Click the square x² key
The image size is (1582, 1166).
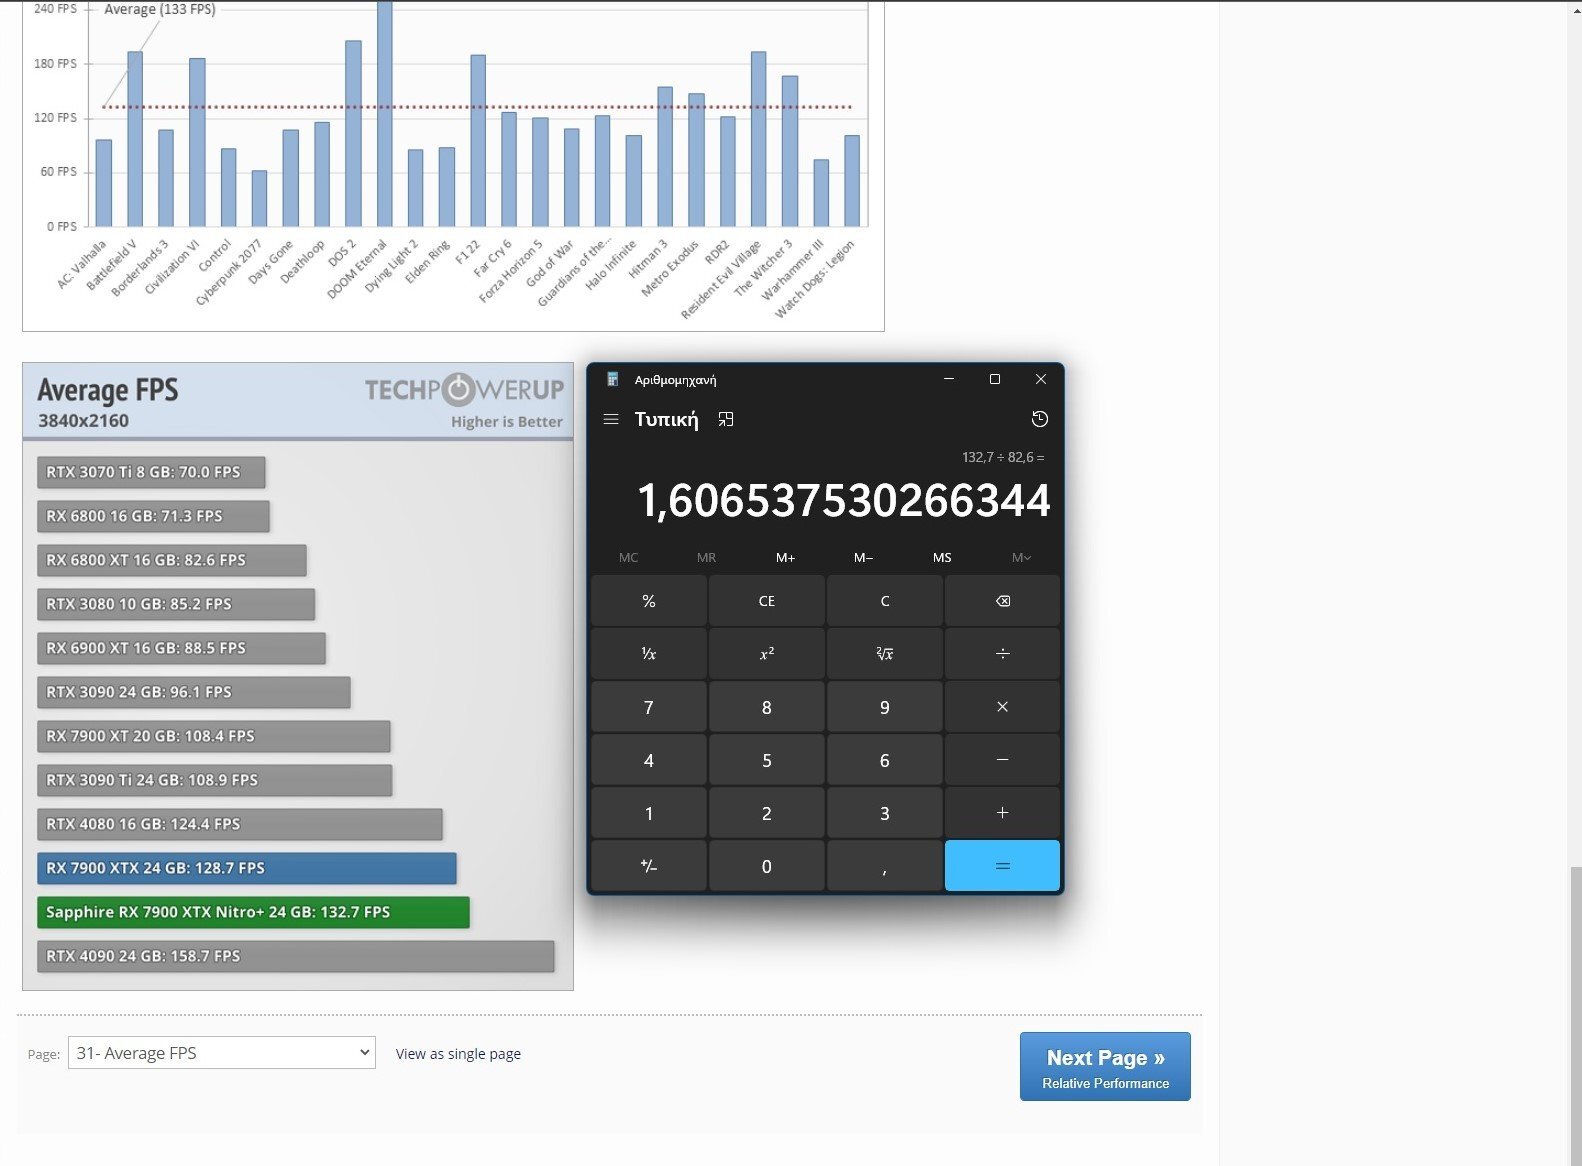pyautogui.click(x=767, y=654)
